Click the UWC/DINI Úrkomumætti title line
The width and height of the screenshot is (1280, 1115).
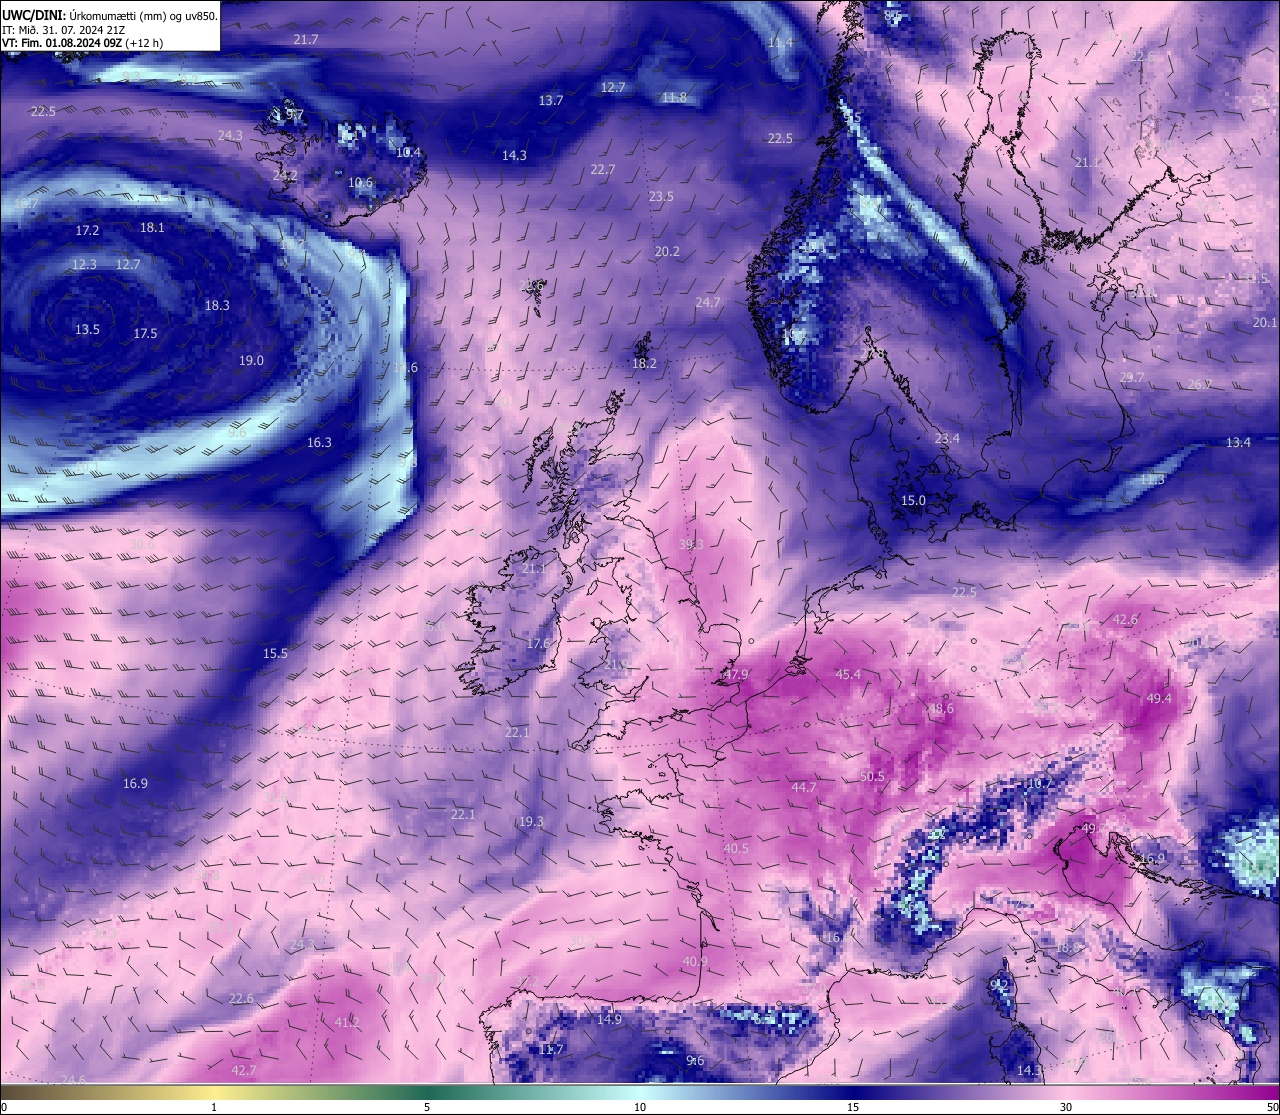[109, 16]
